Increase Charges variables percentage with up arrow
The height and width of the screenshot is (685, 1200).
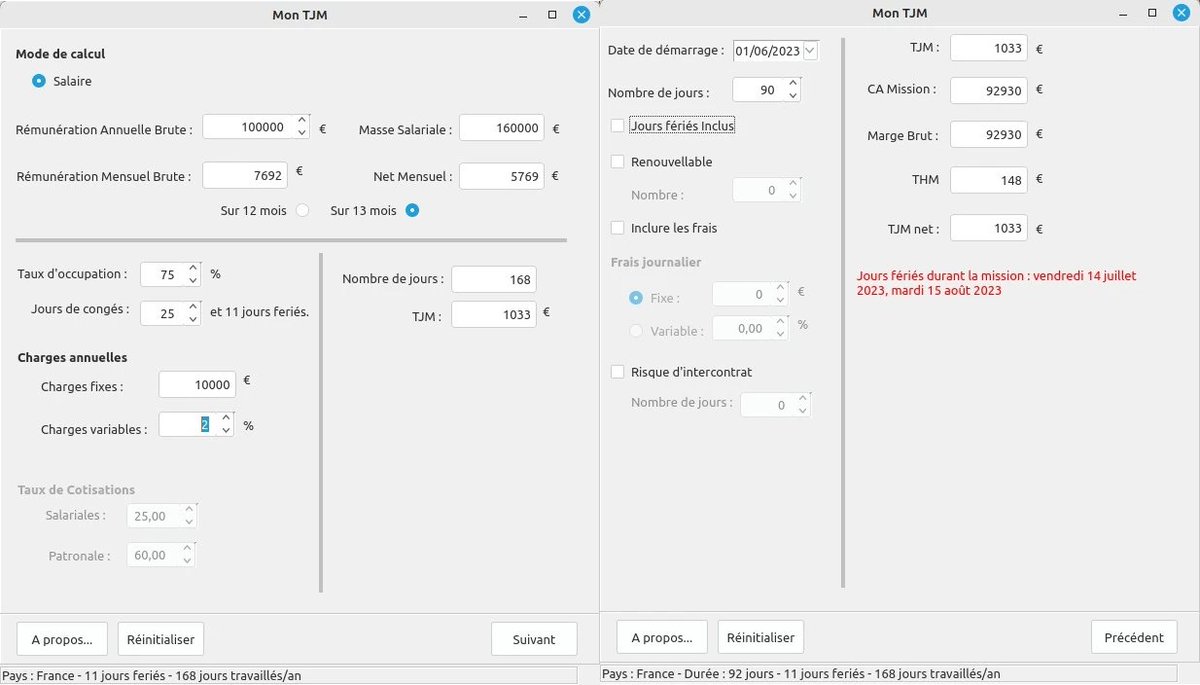pyautogui.click(x=226, y=418)
